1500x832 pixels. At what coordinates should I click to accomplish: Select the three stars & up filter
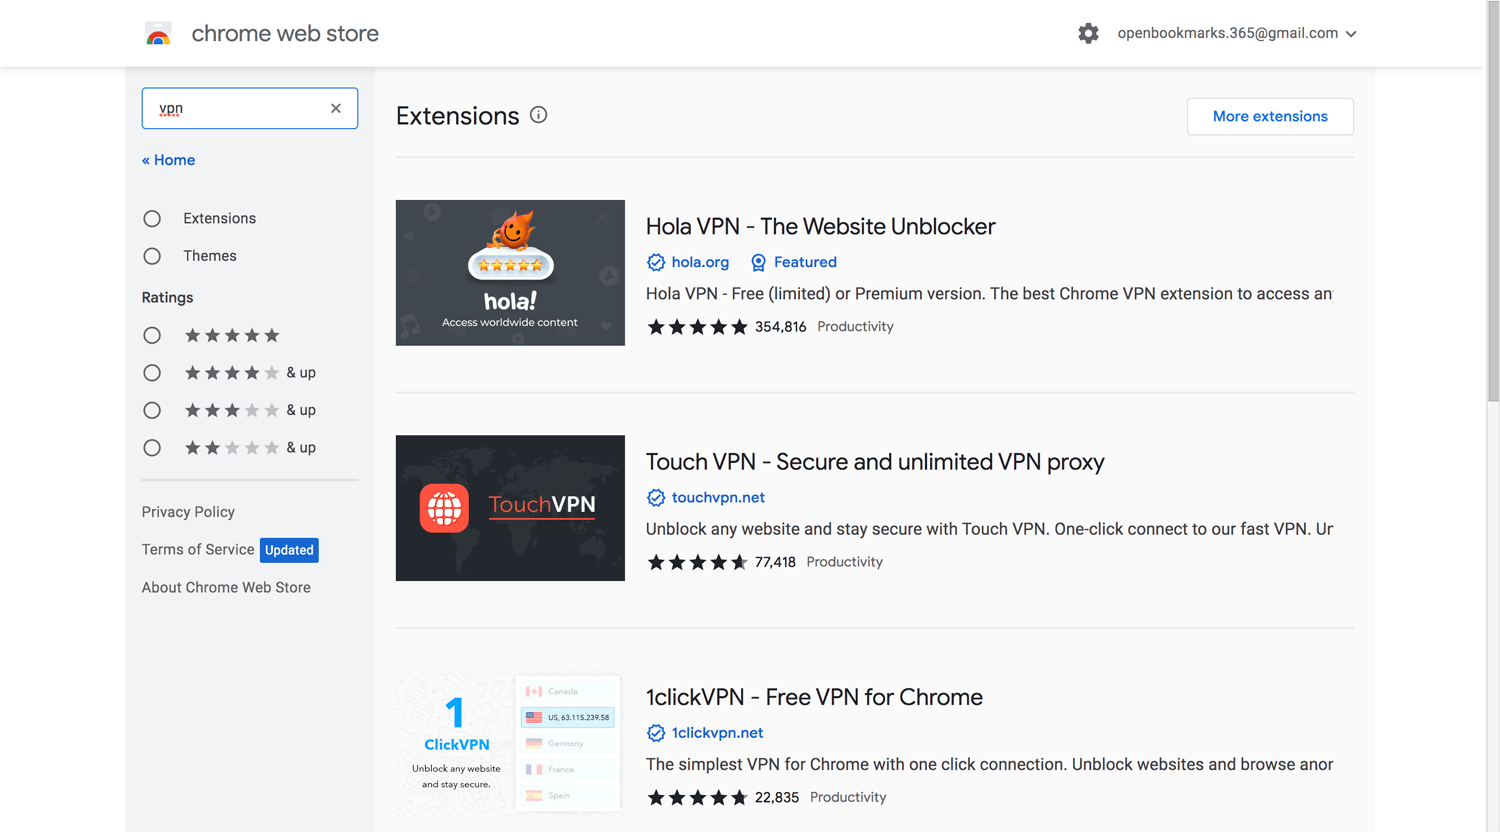(x=152, y=410)
